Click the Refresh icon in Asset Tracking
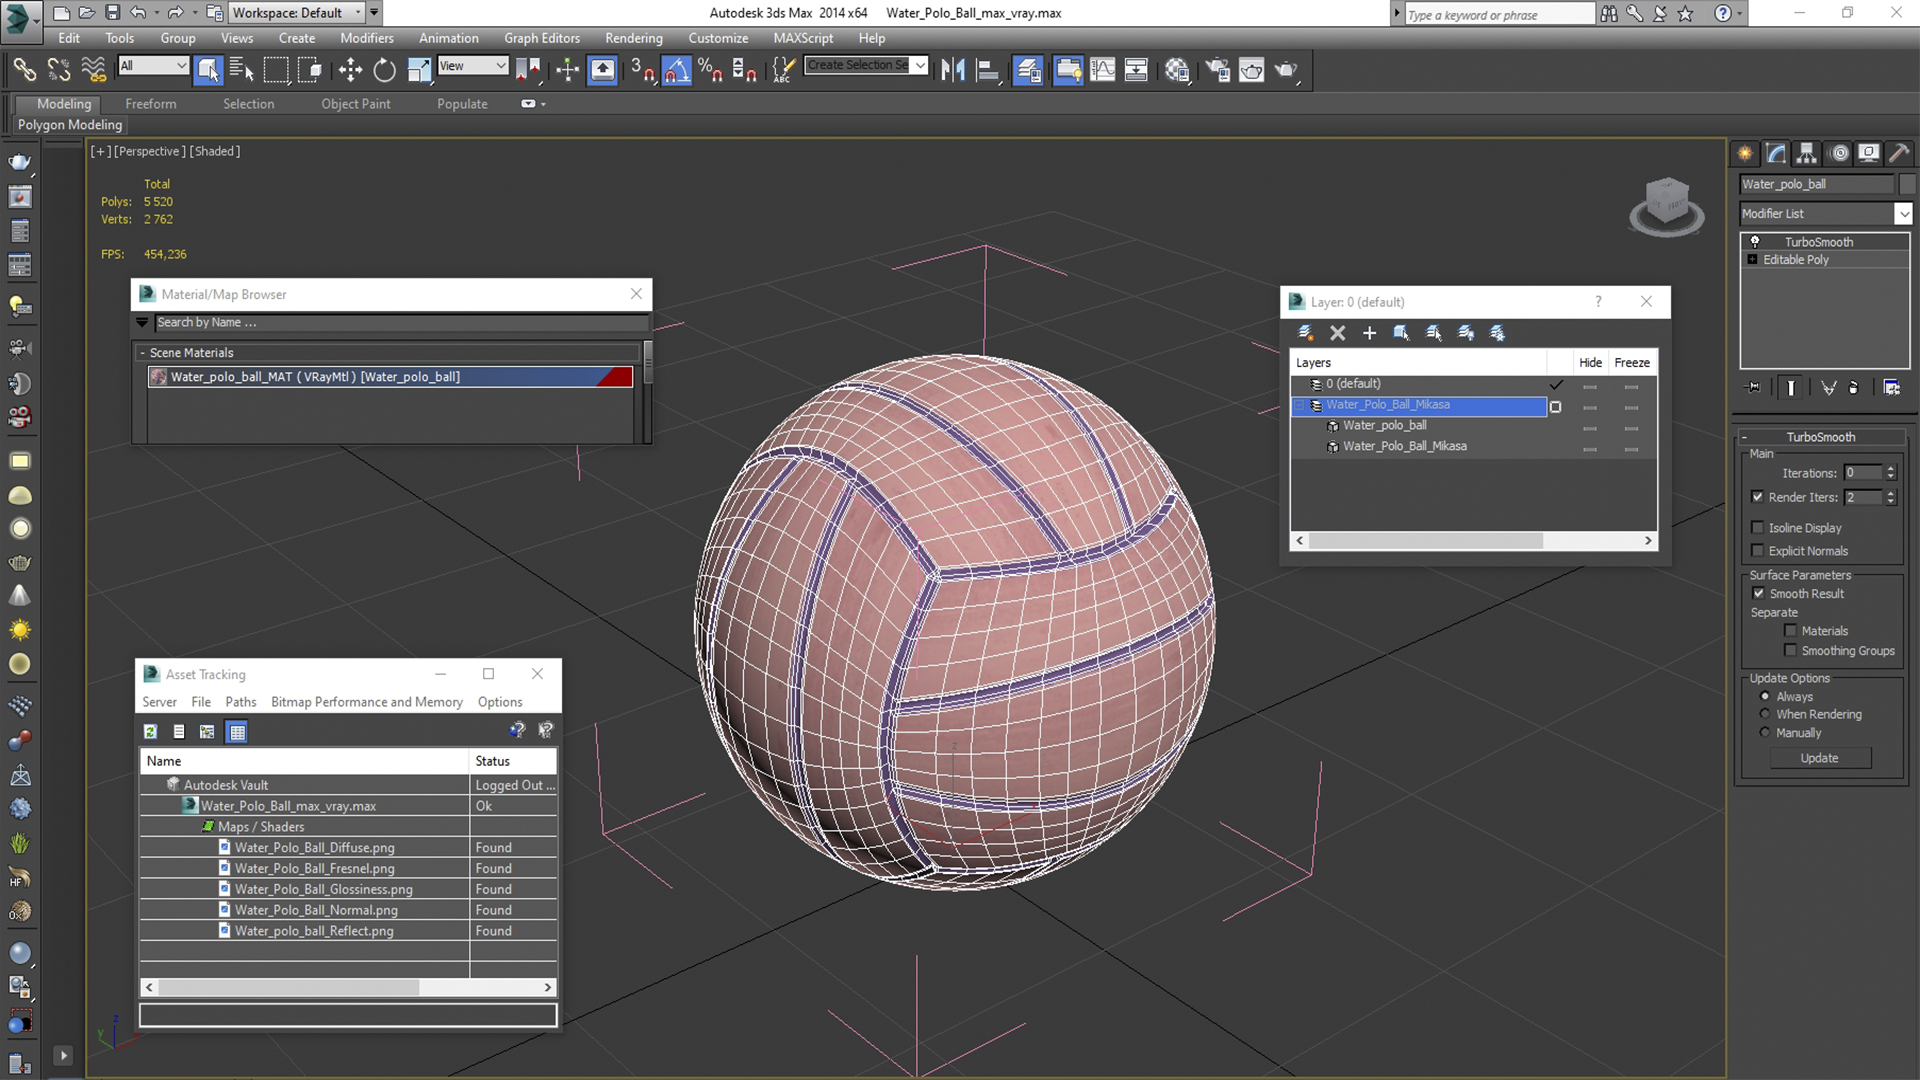 coord(150,732)
